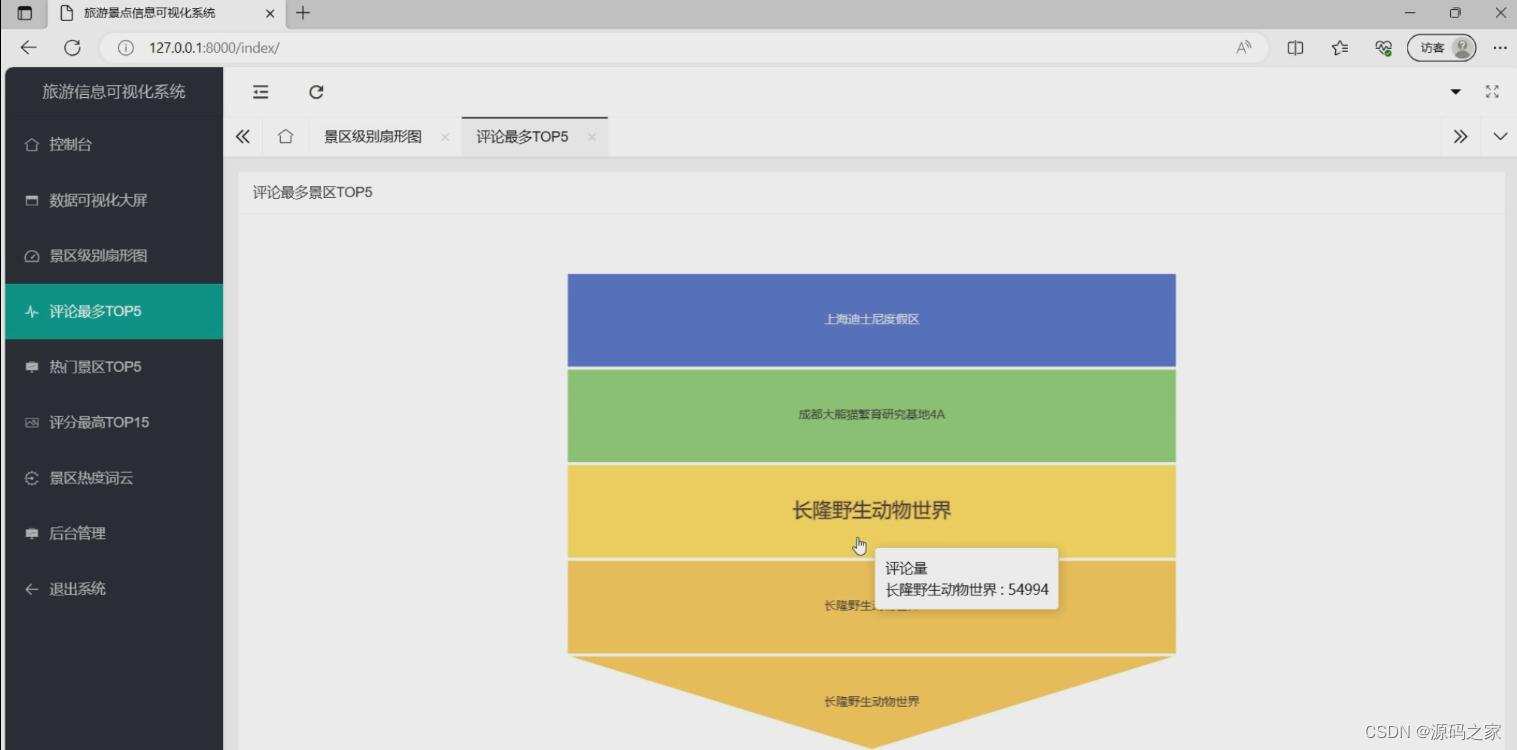Open 后台管理 in the sidebar
The image size is (1517, 750).
coord(114,533)
